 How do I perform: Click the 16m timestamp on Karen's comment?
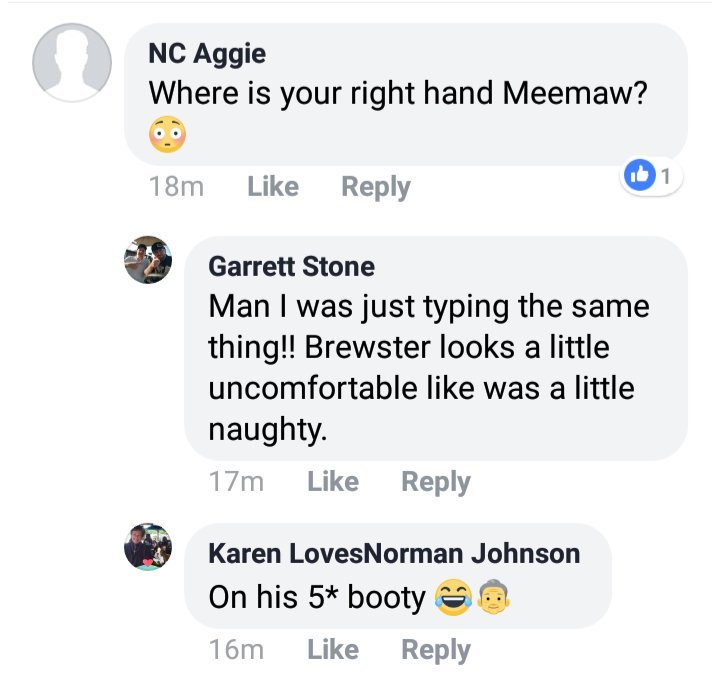click(x=236, y=649)
